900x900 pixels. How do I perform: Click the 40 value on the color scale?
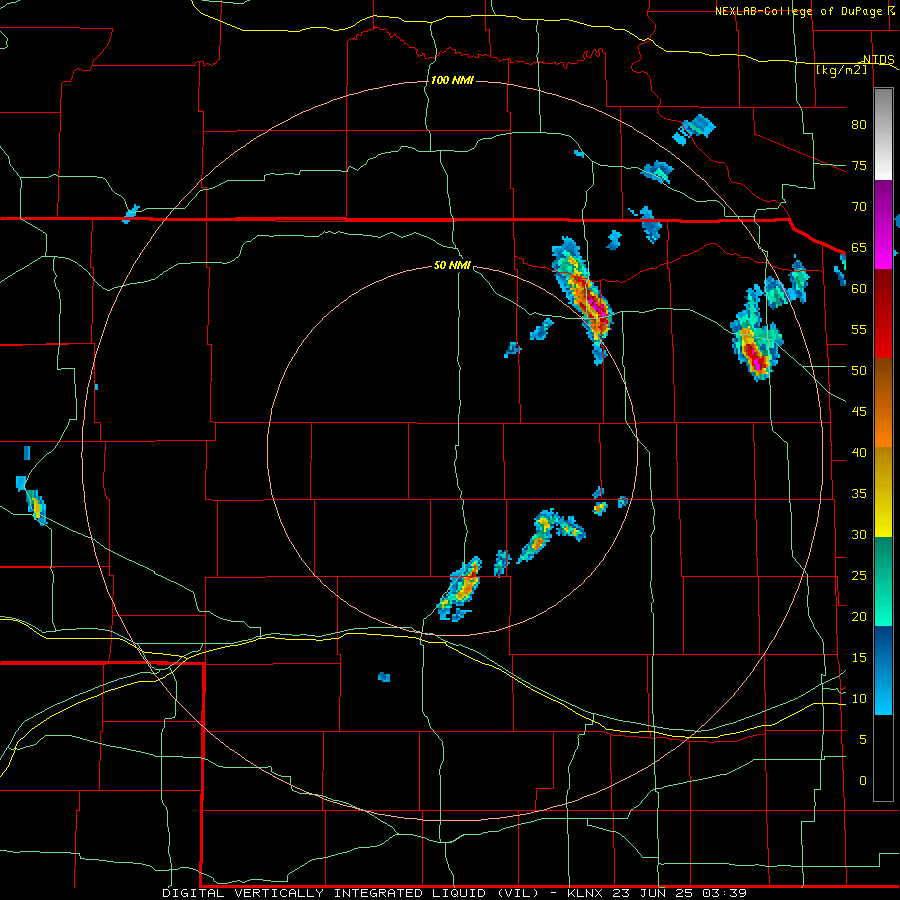(859, 452)
